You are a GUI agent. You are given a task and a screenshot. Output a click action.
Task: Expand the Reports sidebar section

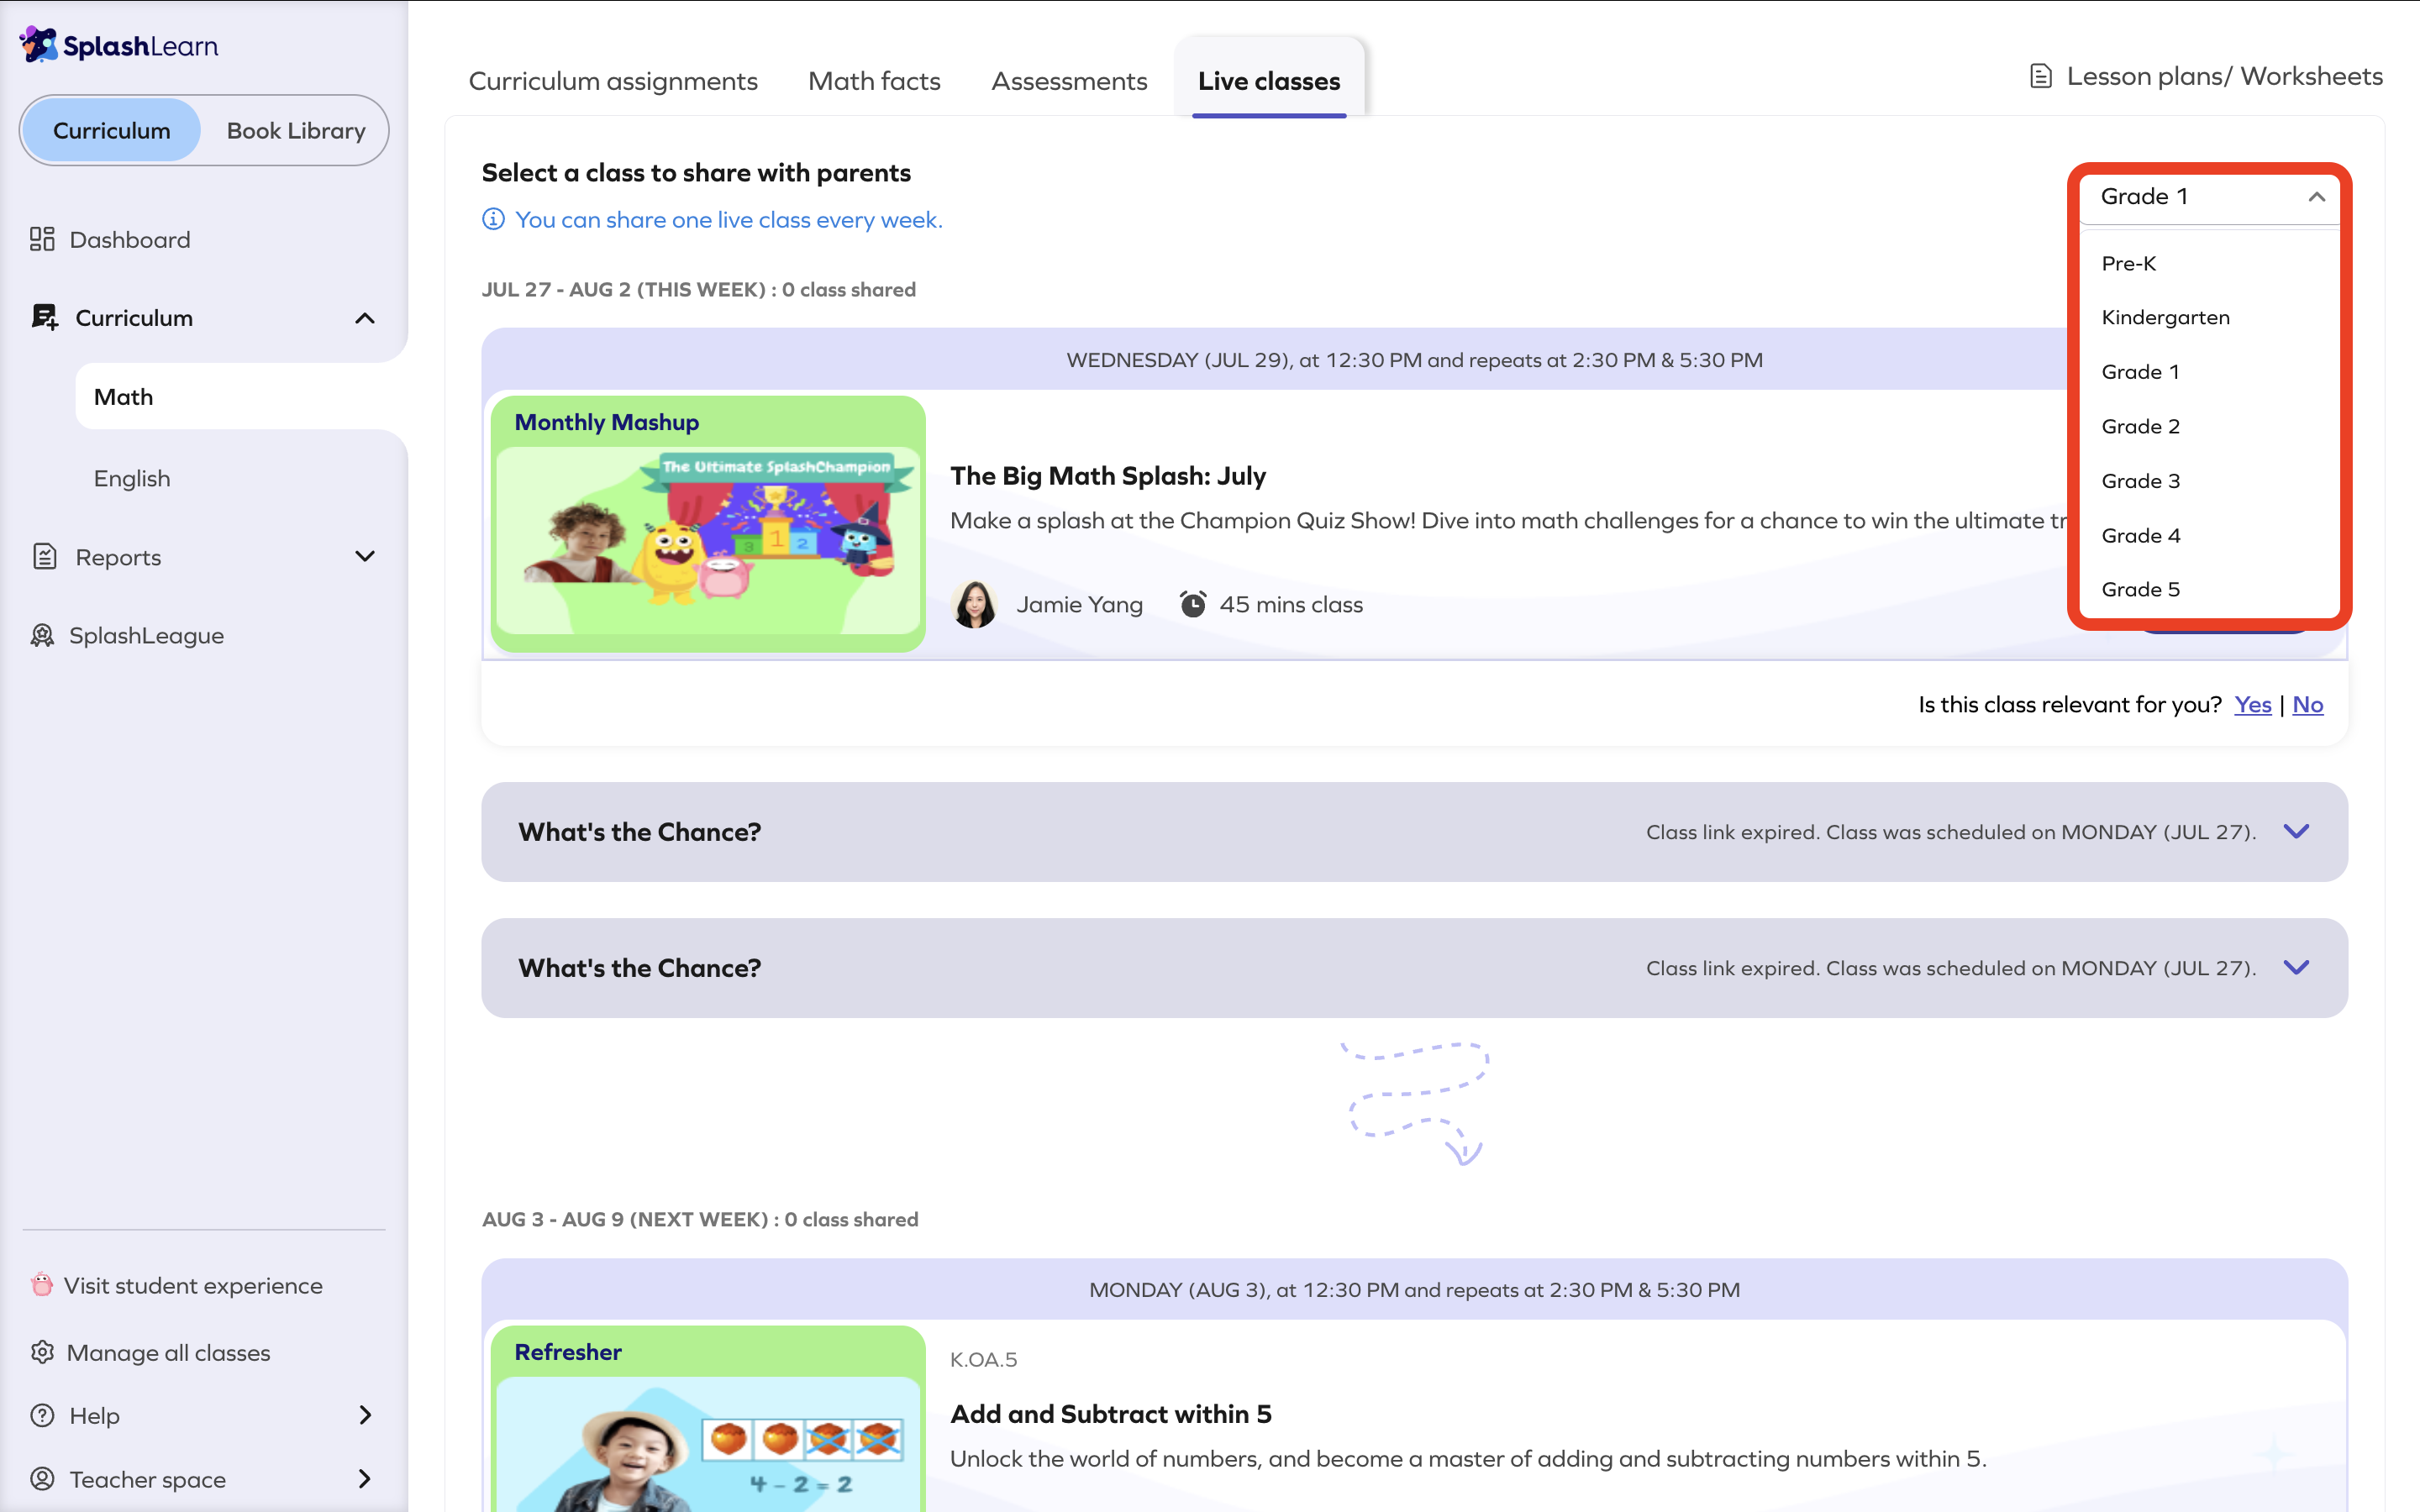(x=365, y=556)
